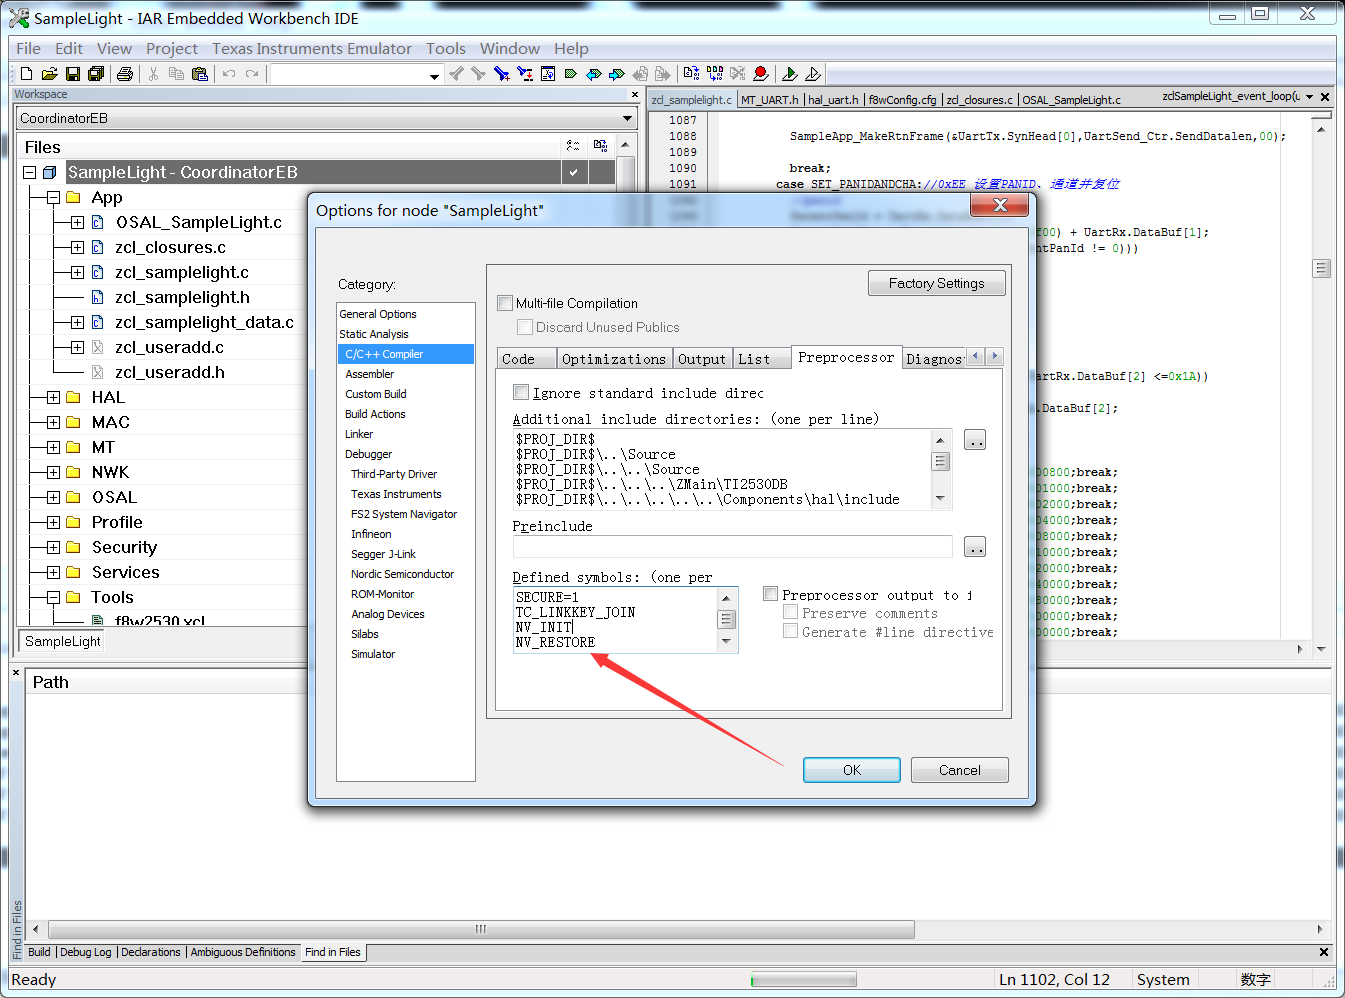Click the Print toolbar icon

point(125,74)
